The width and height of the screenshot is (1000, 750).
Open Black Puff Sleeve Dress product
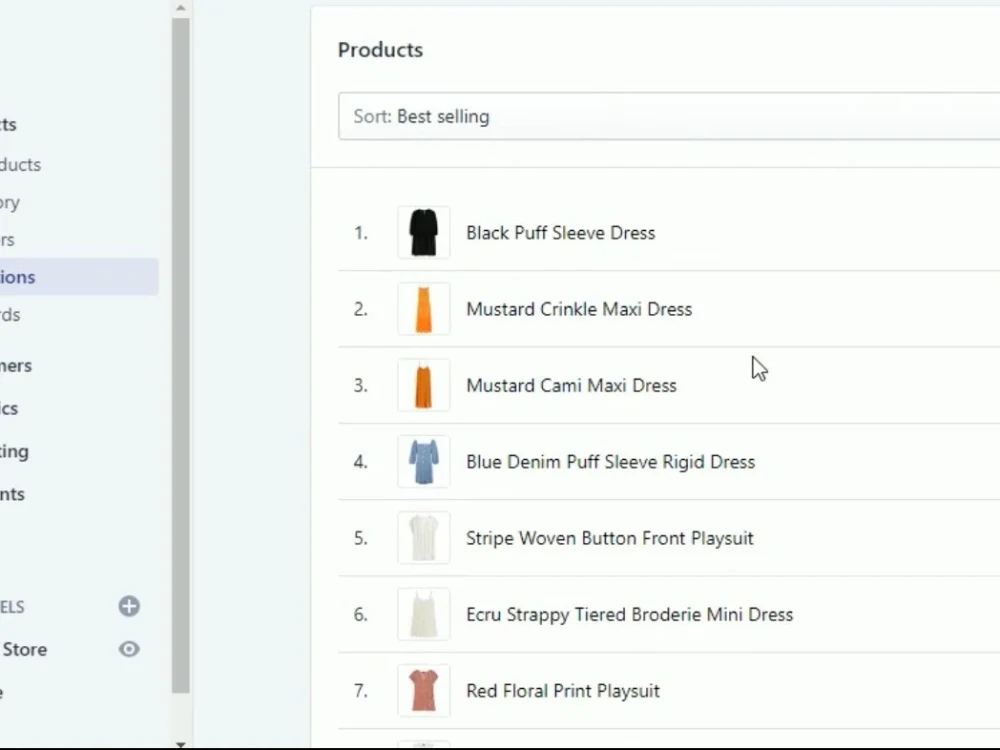click(561, 233)
